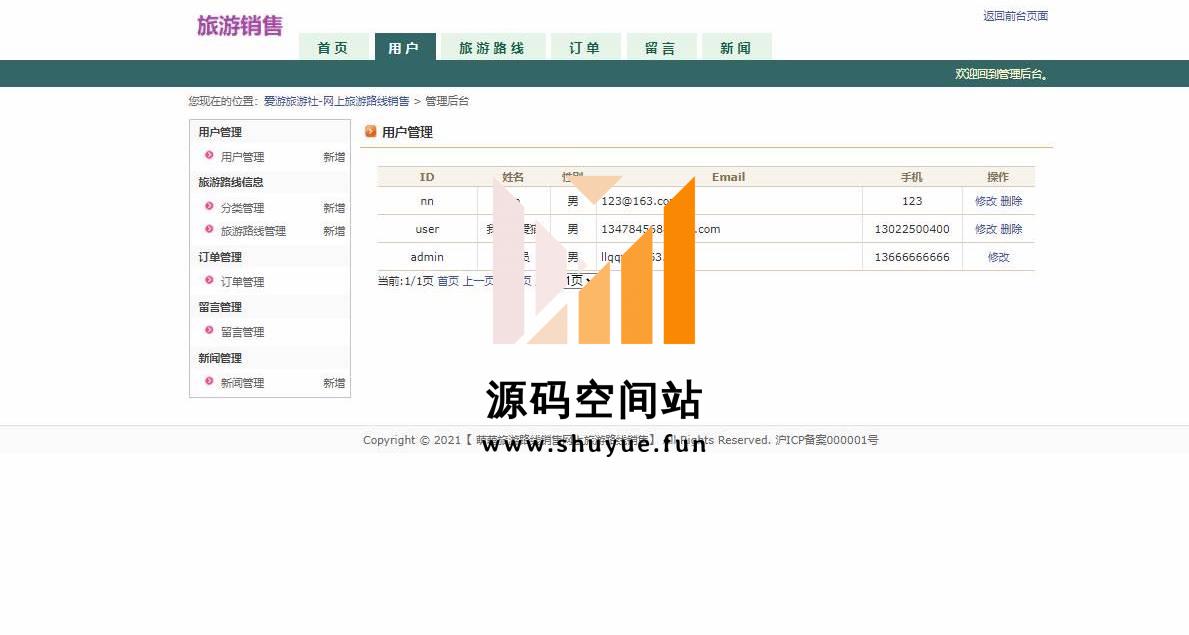Viewport: 1189px width, 635px height.
Task: Click 删除 in the nn user row
Action: pos(1011,201)
